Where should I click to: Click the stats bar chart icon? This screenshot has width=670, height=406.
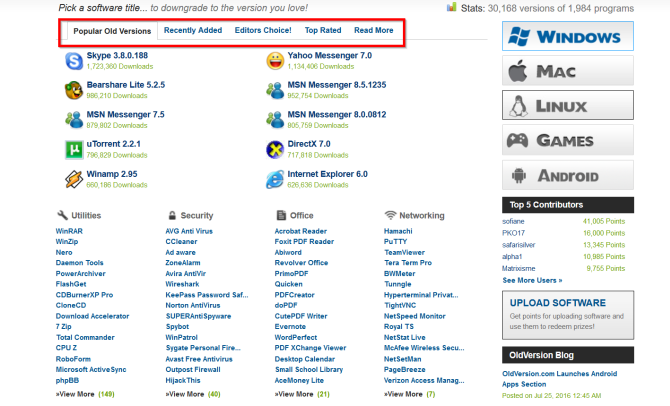[x=452, y=7]
